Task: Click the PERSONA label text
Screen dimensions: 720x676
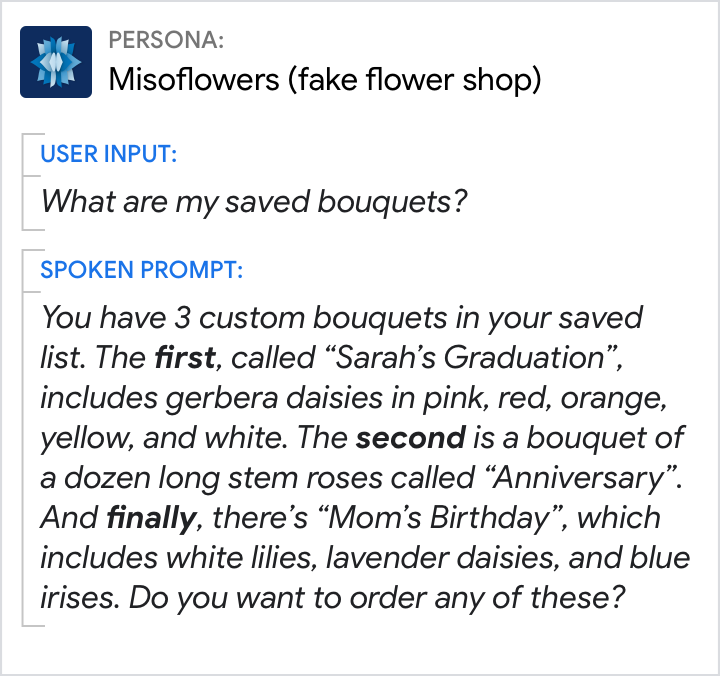Action: pyautogui.click(x=166, y=41)
